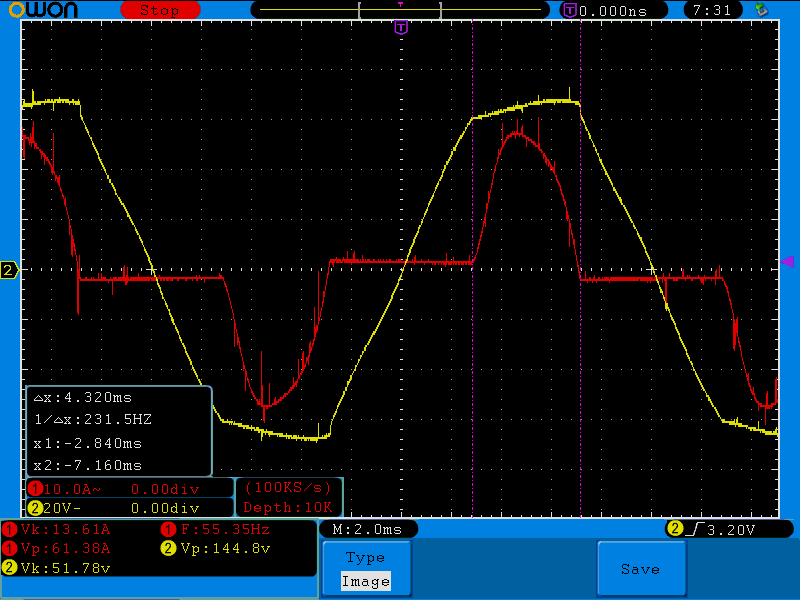
Task: Click the rising edge trigger icon
Action: coord(695,530)
